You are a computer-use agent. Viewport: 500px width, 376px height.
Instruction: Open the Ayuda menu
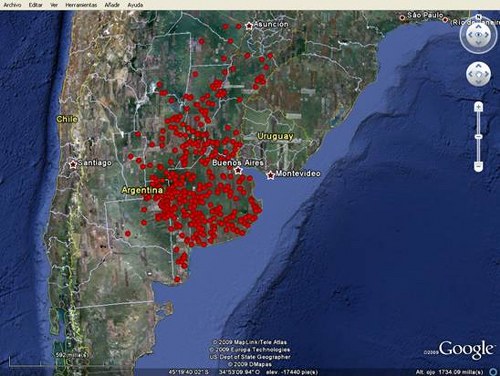pyautogui.click(x=135, y=5)
